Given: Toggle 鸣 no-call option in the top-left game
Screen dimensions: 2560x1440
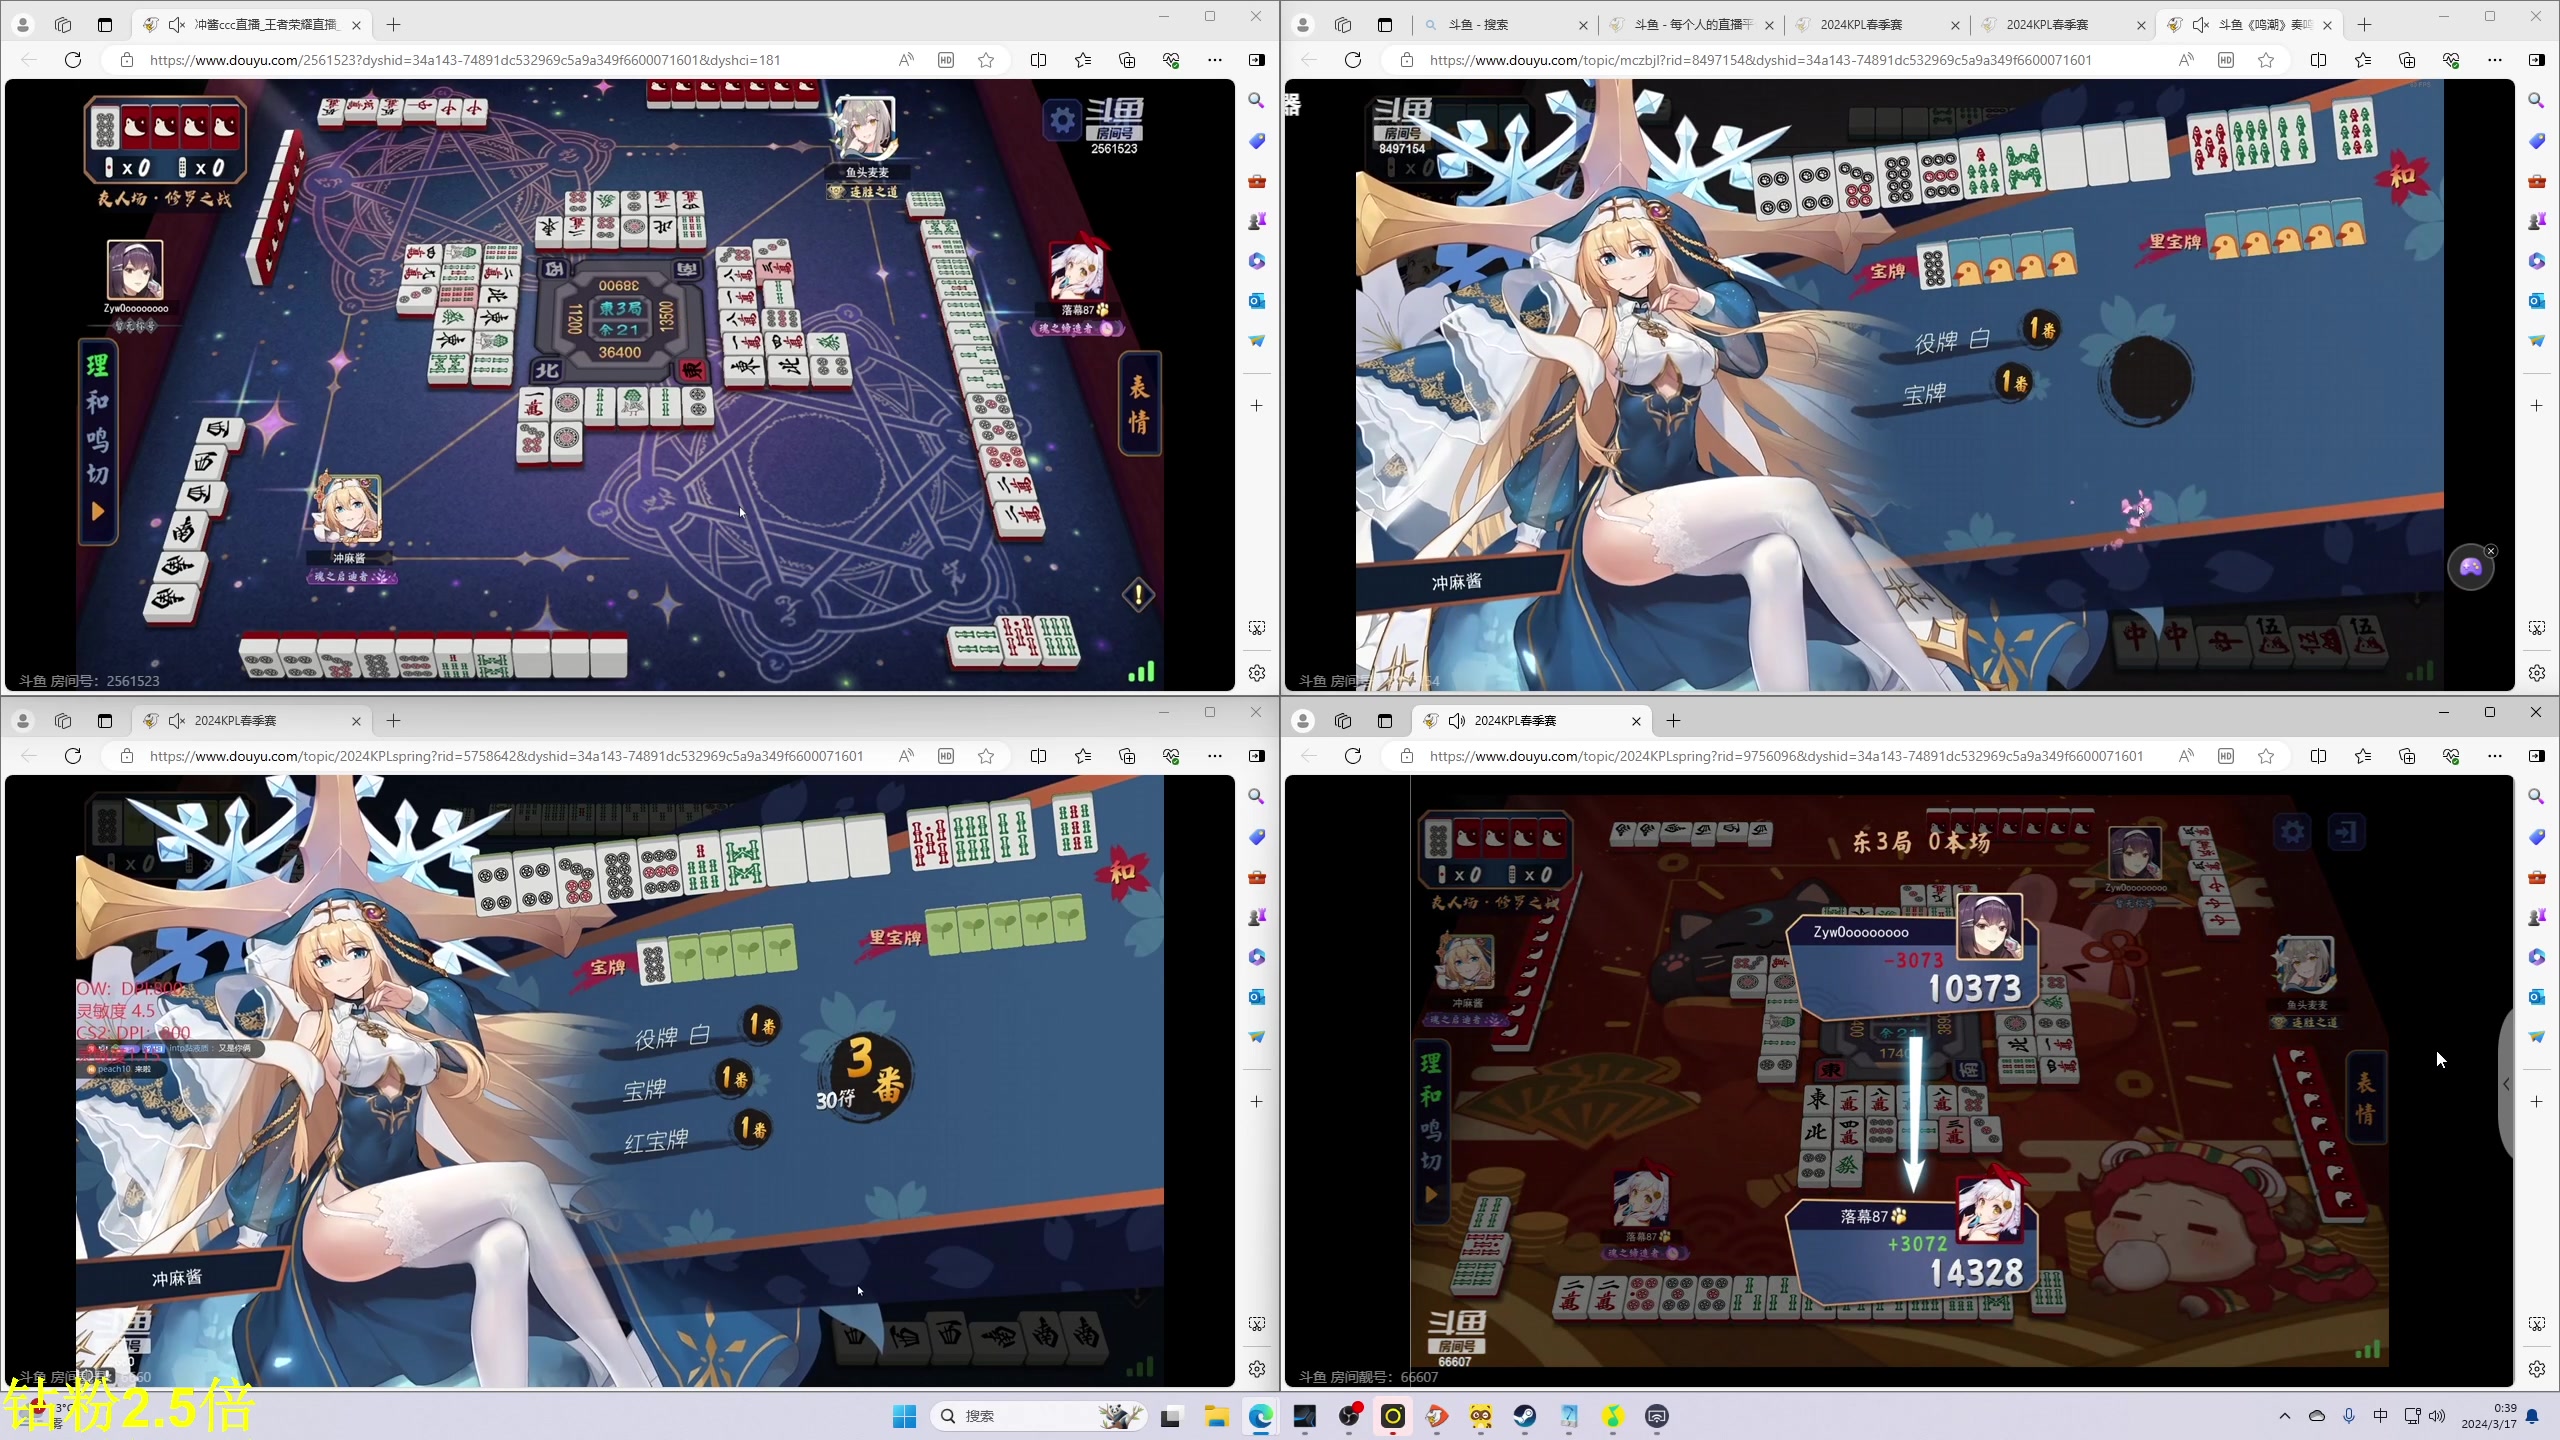Looking at the screenshot, I should click(x=97, y=438).
